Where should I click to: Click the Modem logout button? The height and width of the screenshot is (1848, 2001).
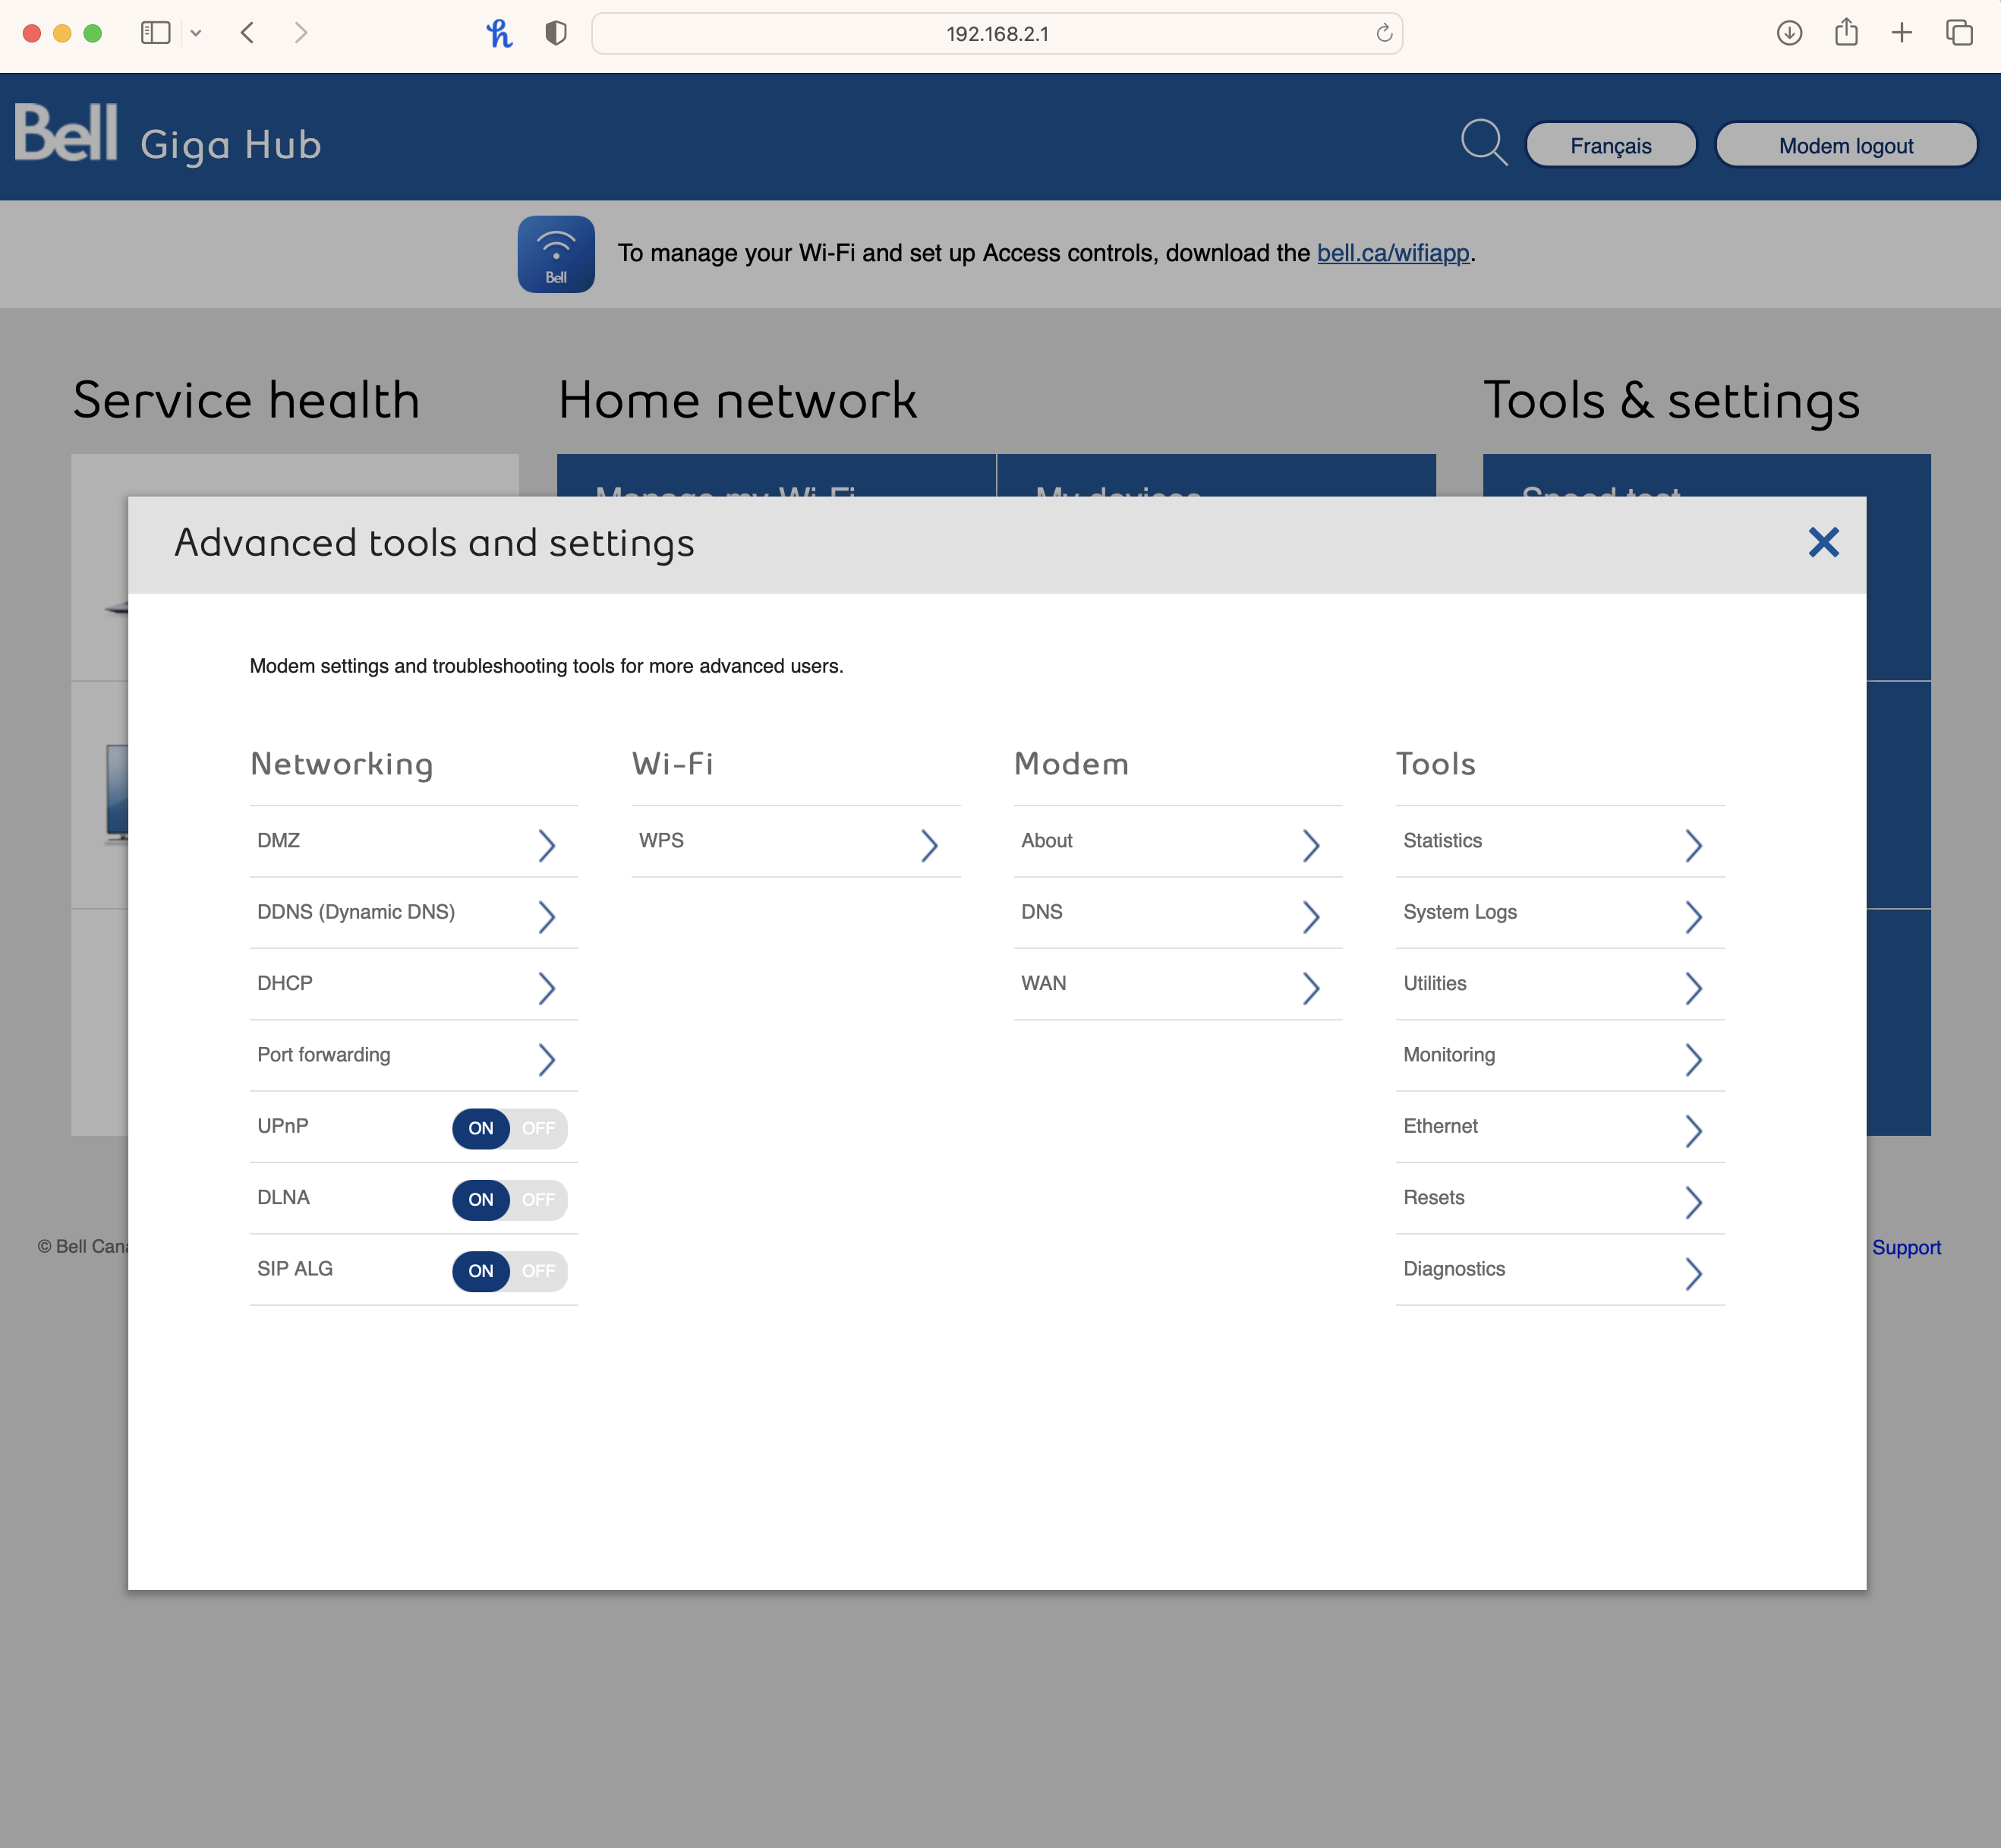1845,146
